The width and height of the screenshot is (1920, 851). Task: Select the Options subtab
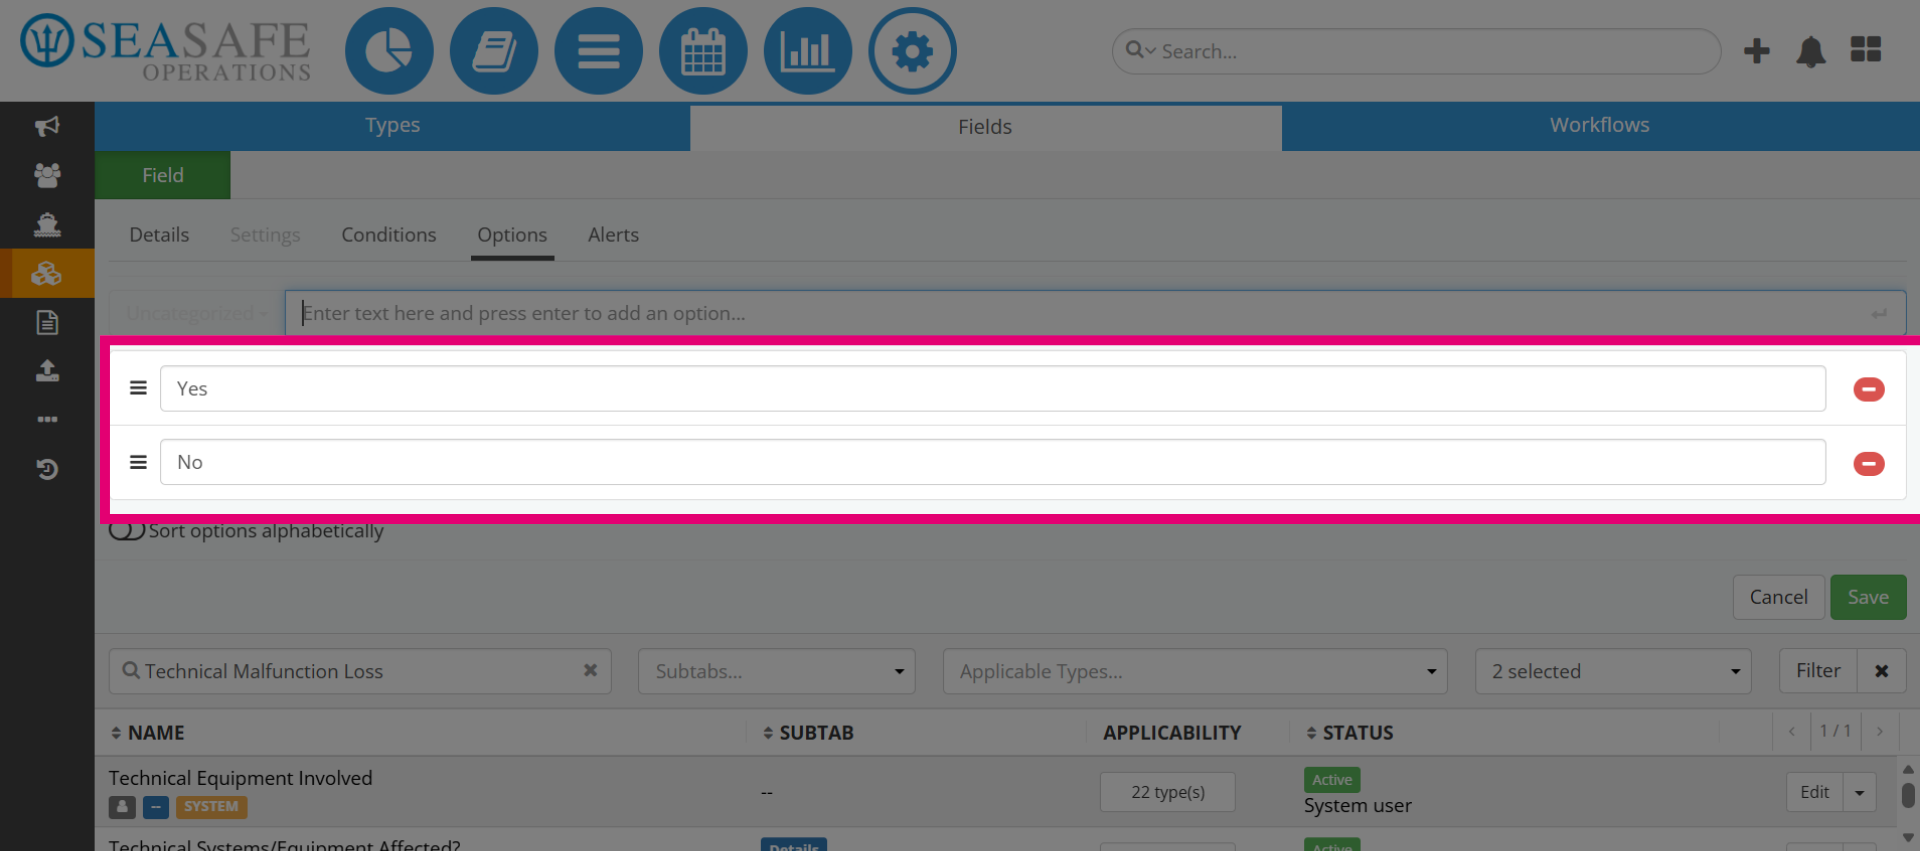(x=512, y=235)
